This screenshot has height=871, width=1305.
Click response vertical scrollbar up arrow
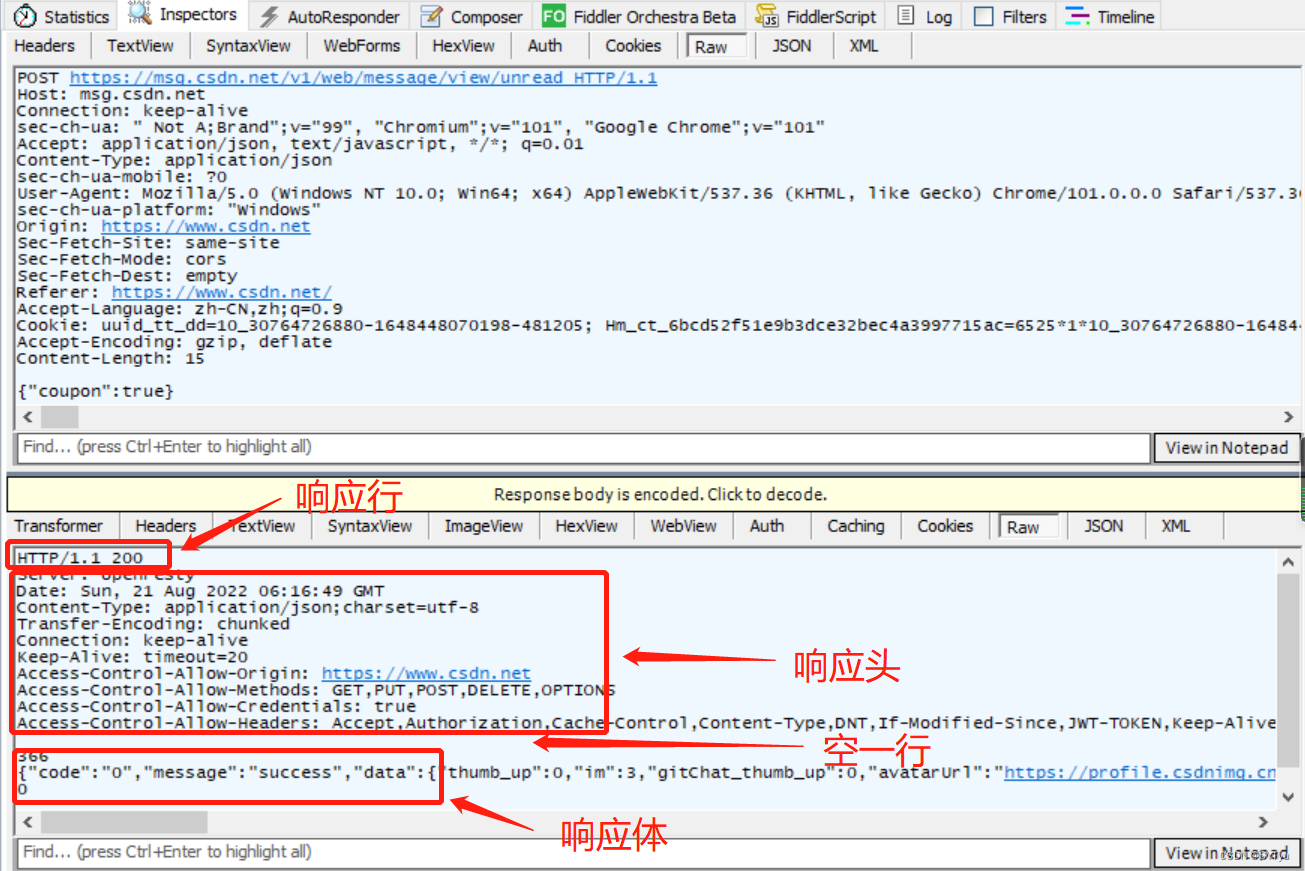point(1287,563)
